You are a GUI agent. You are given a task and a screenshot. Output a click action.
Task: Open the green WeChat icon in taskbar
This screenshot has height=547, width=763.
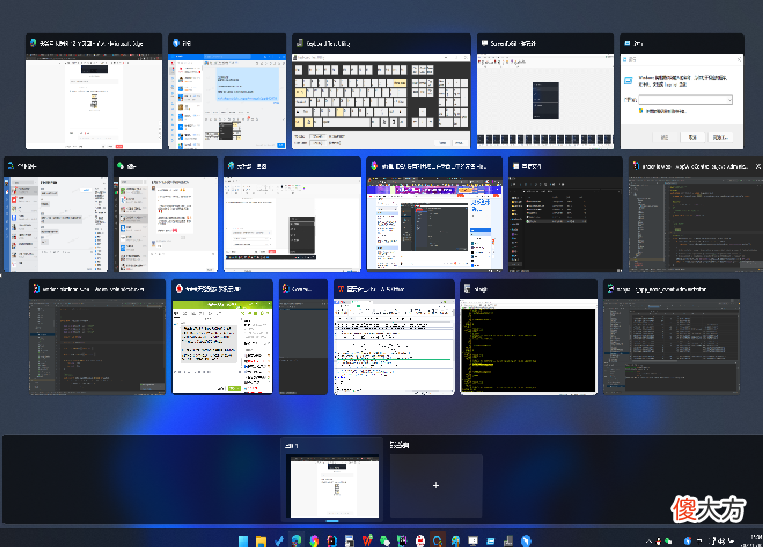tap(384, 540)
